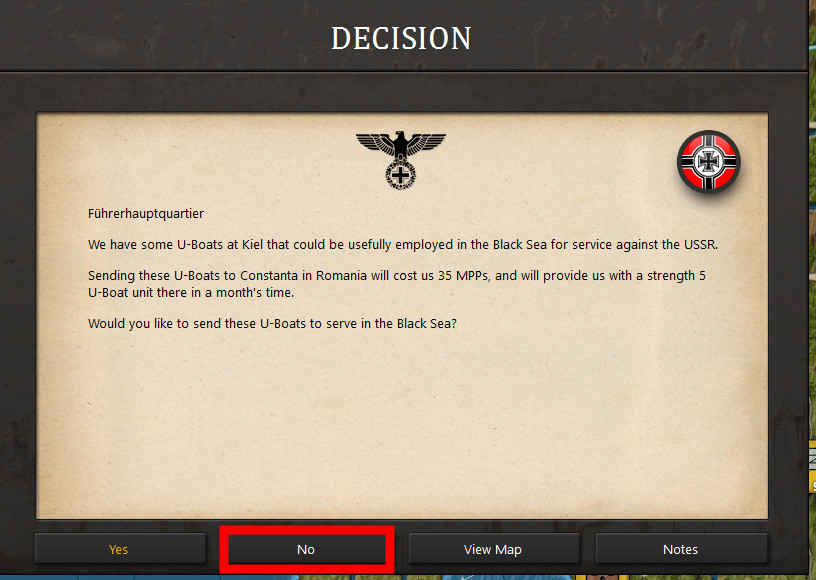This screenshot has height=580, width=816.
Task: Select the Führerhauptquartier heading text
Action: pyautogui.click(x=146, y=214)
